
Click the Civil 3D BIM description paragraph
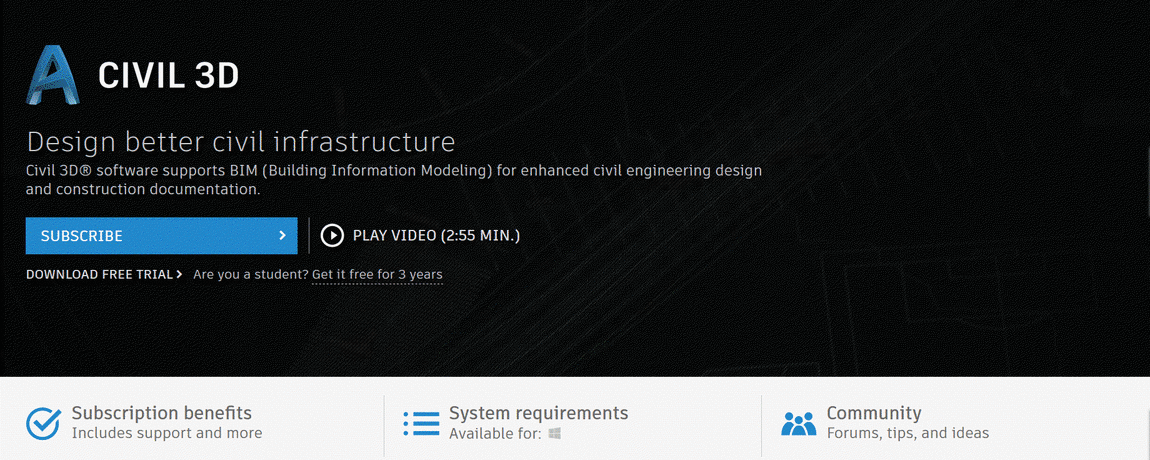click(x=394, y=180)
